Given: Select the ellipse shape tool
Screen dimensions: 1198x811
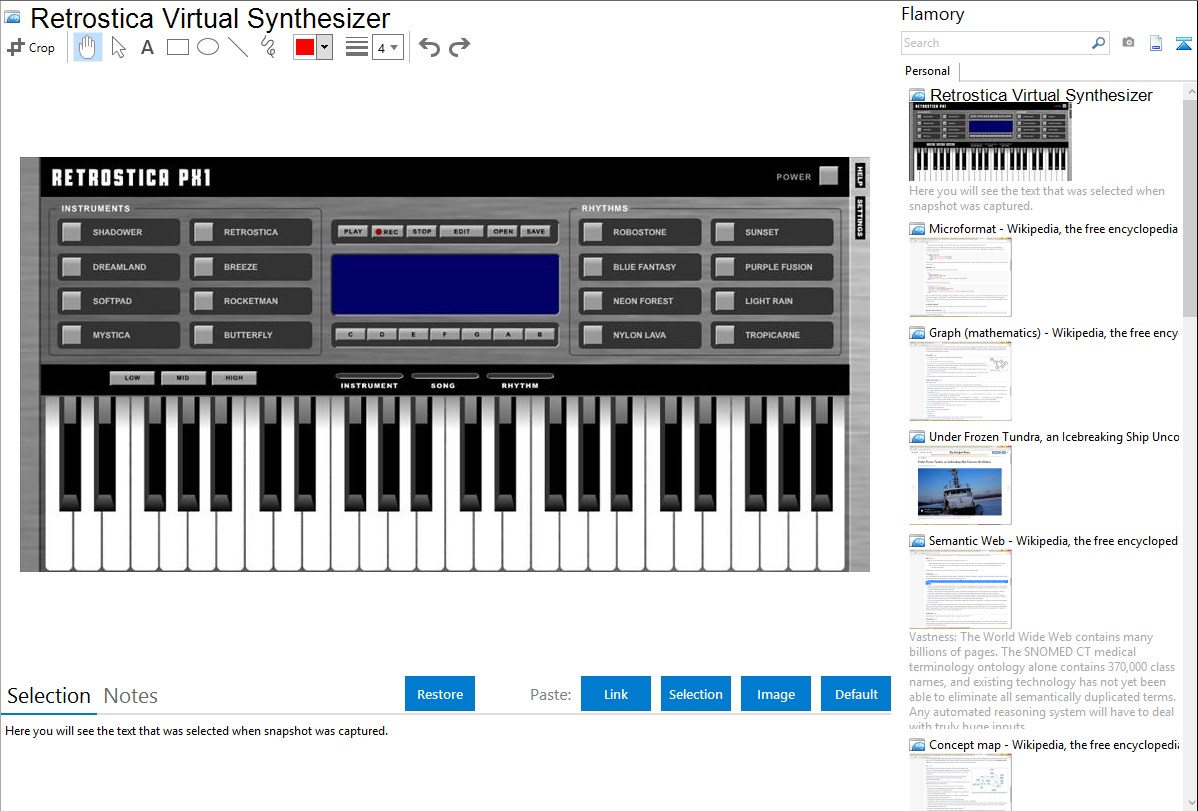Looking at the screenshot, I should coord(208,47).
